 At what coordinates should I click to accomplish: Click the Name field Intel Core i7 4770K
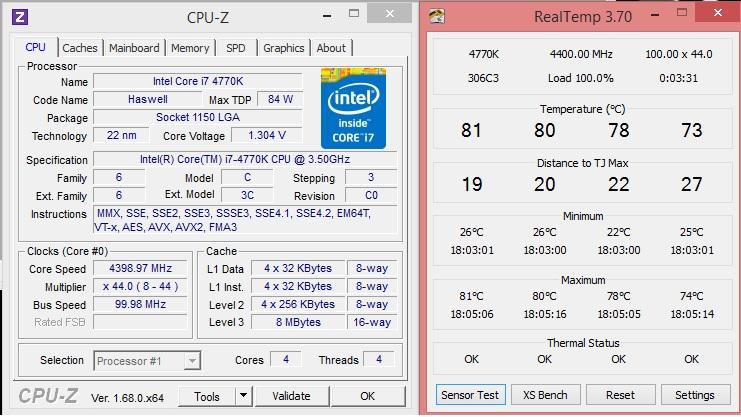click(198, 81)
